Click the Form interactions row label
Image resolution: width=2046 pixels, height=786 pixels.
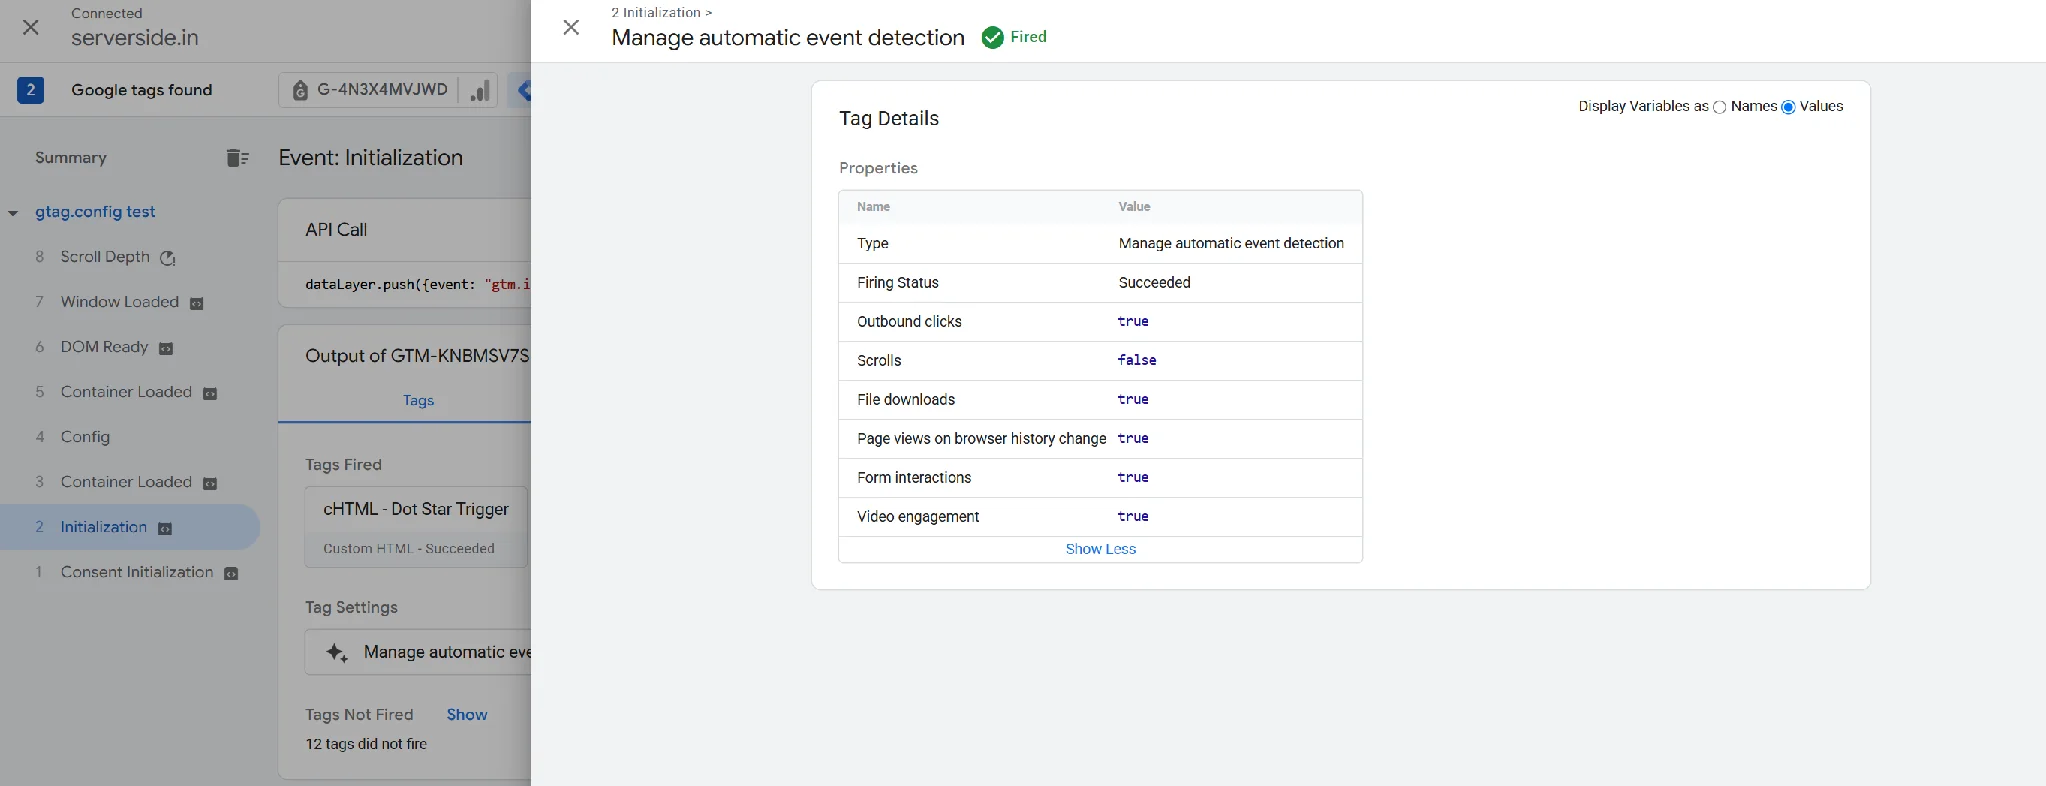coord(914,477)
